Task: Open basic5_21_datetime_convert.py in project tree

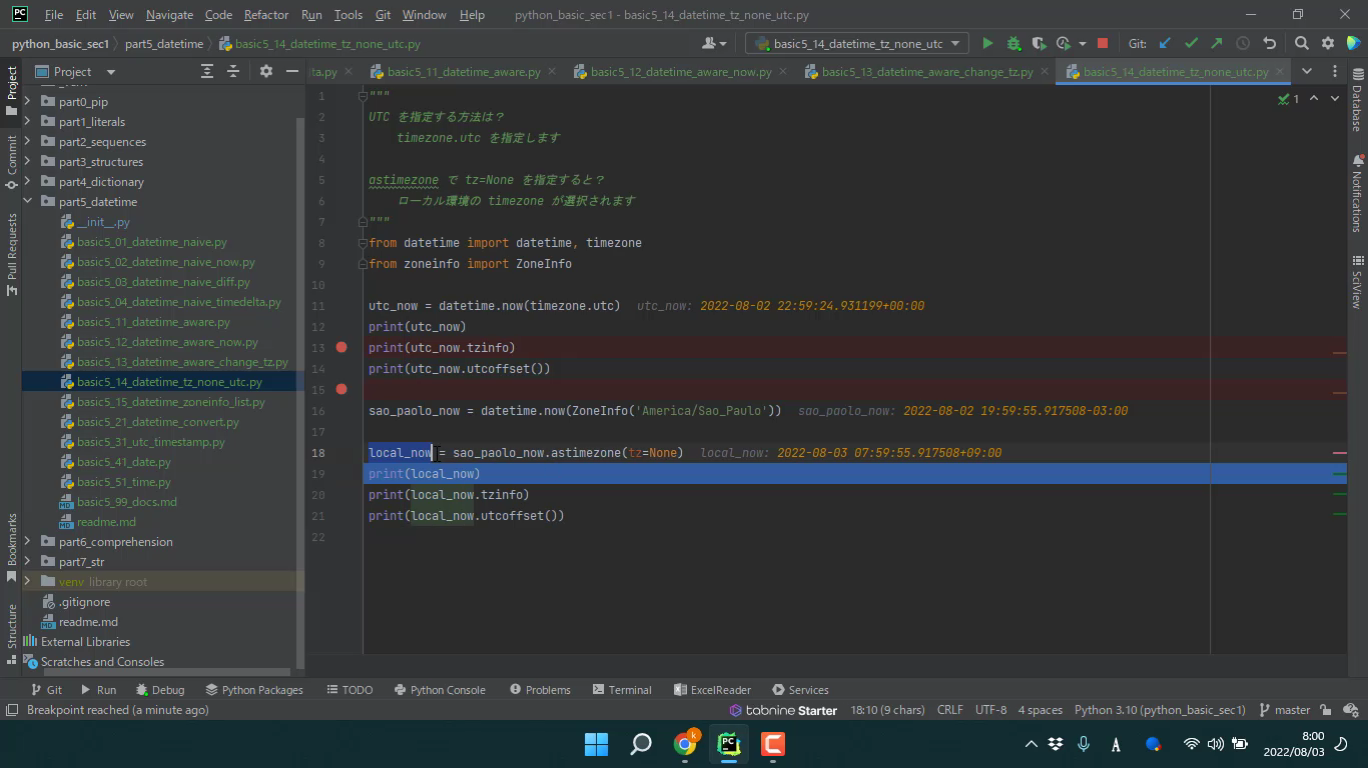Action: click(158, 422)
